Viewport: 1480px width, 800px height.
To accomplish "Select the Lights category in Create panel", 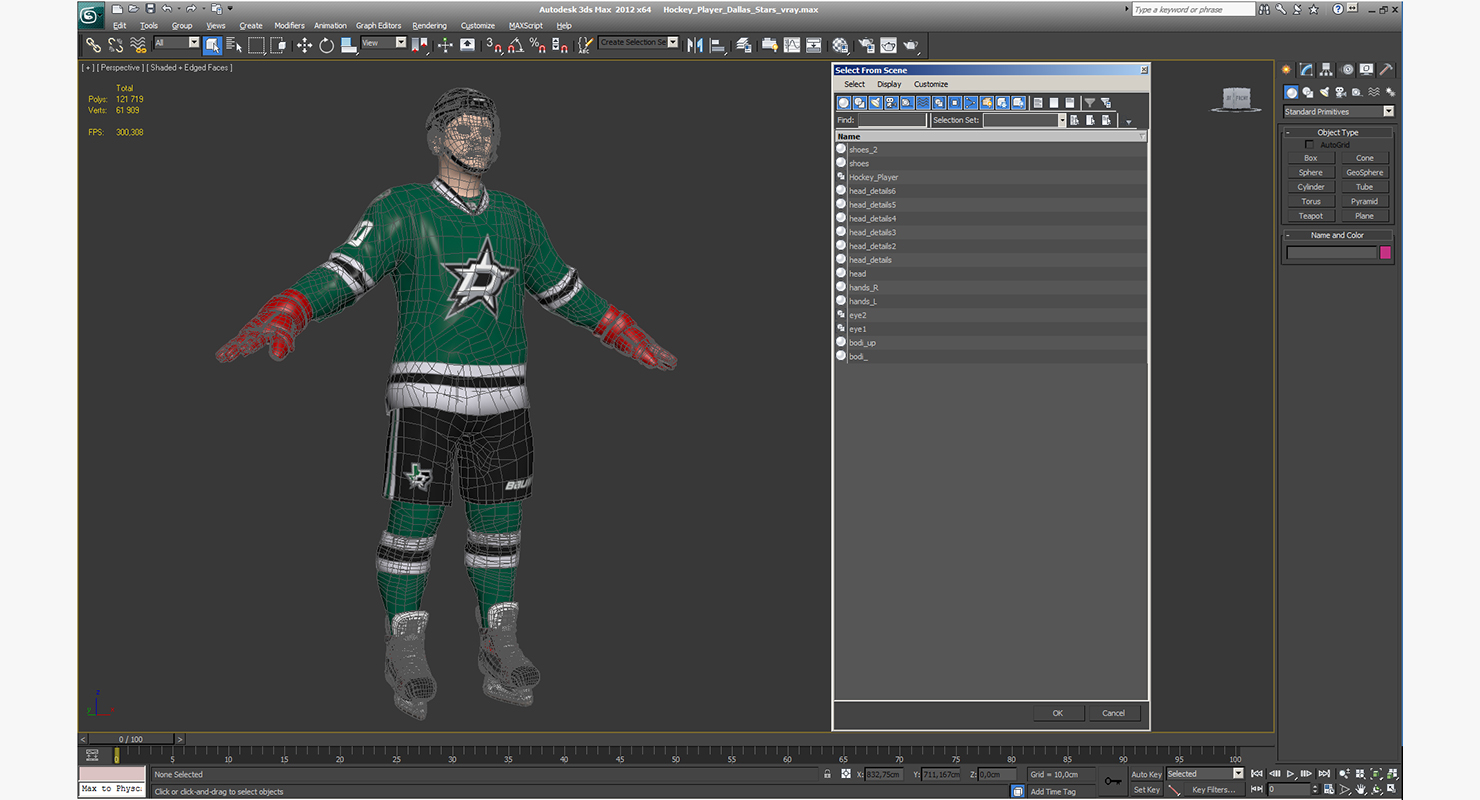I will (1325, 92).
